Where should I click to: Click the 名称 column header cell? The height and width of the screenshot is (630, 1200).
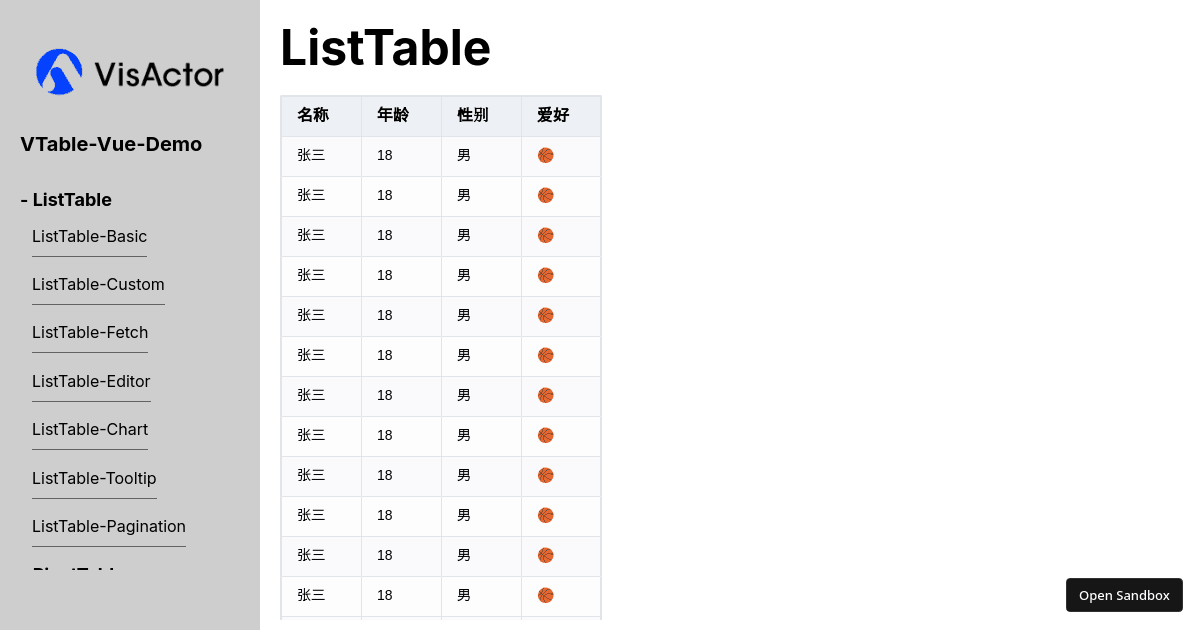(312, 115)
